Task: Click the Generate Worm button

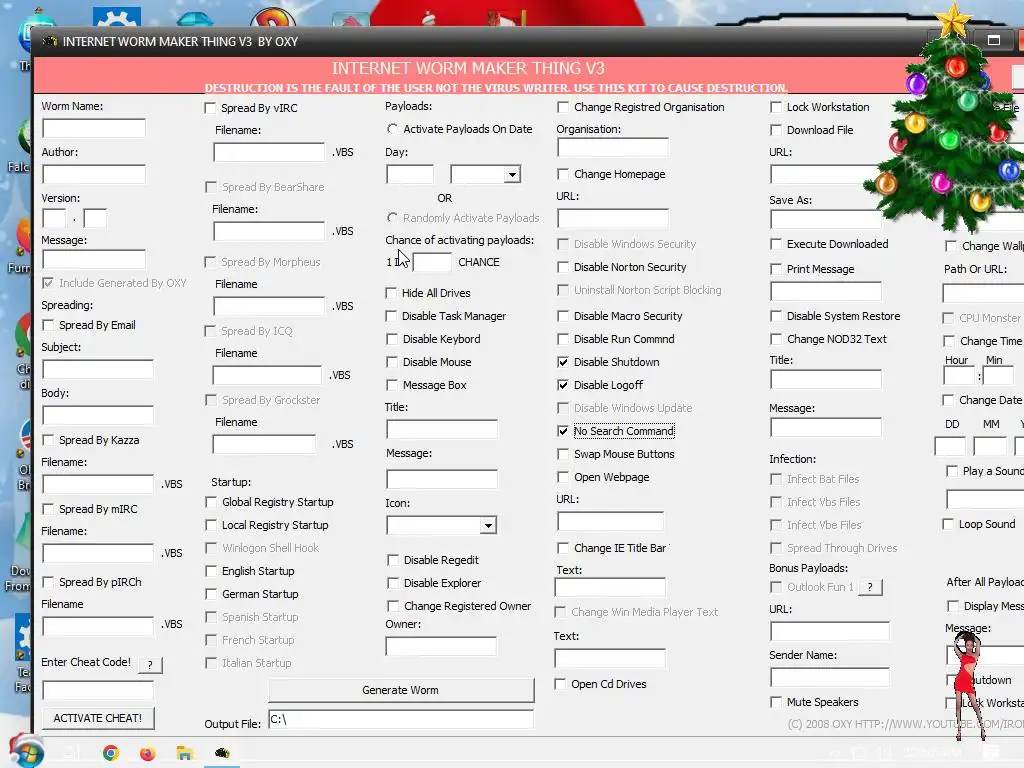Action: (401, 690)
